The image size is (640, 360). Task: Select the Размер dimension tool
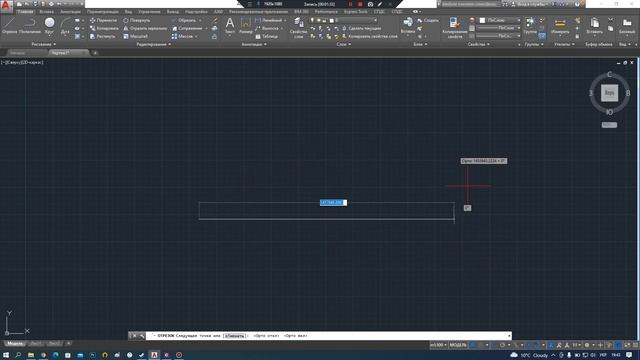tap(245, 25)
